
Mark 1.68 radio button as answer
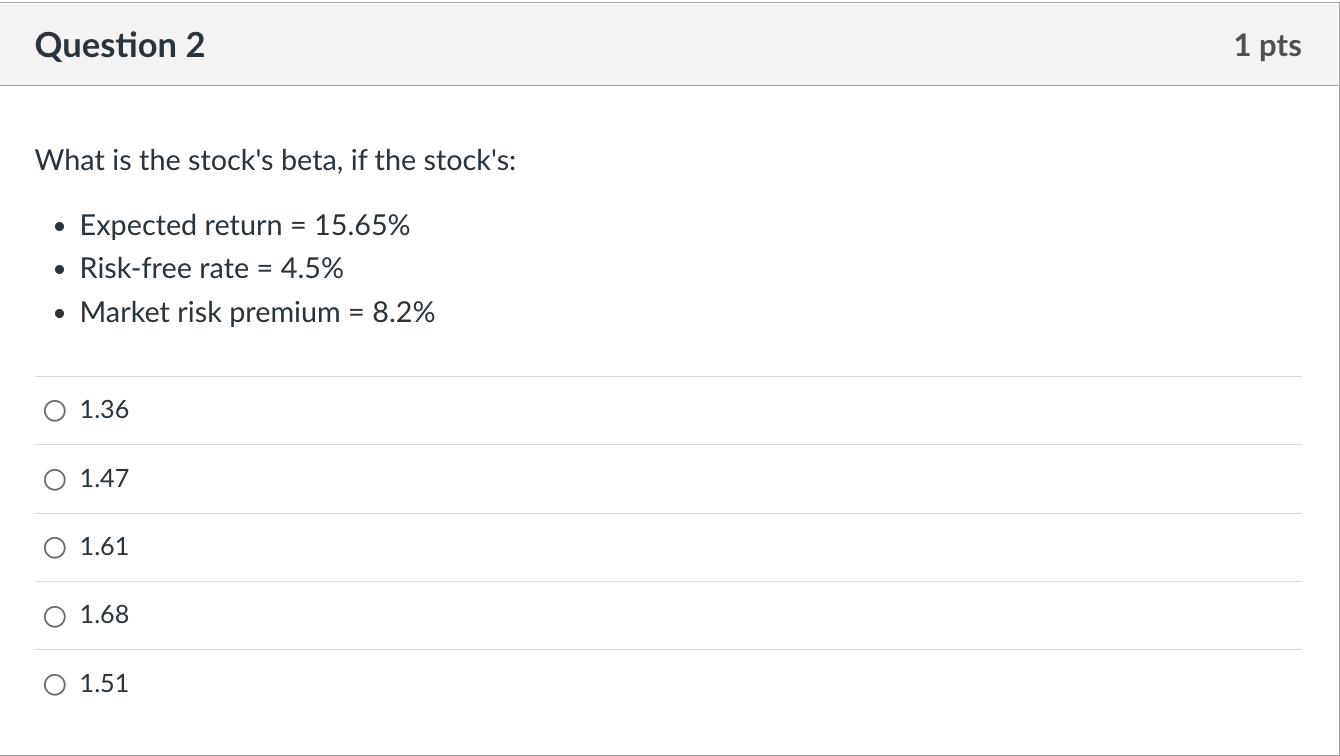55,616
